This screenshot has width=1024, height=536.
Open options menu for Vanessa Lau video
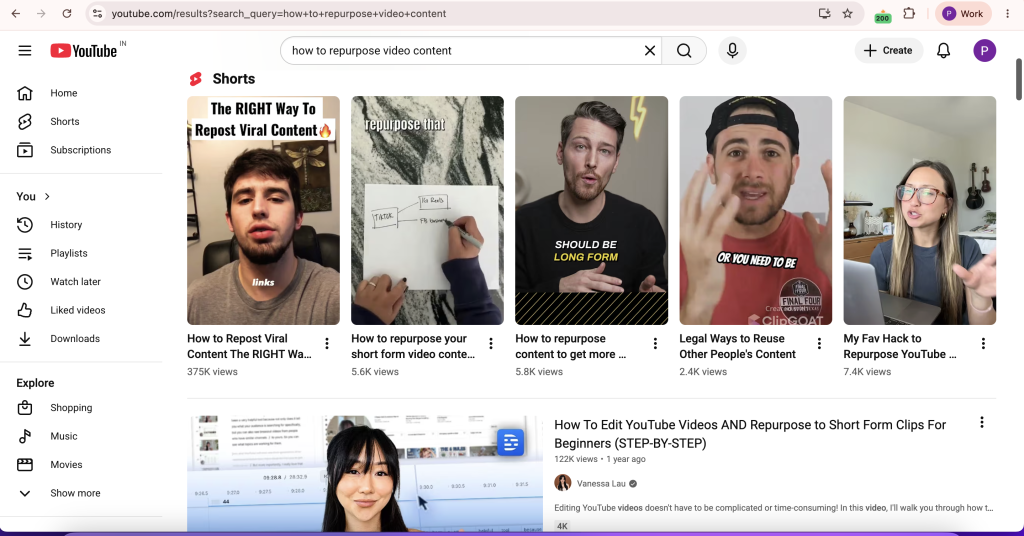(x=982, y=422)
